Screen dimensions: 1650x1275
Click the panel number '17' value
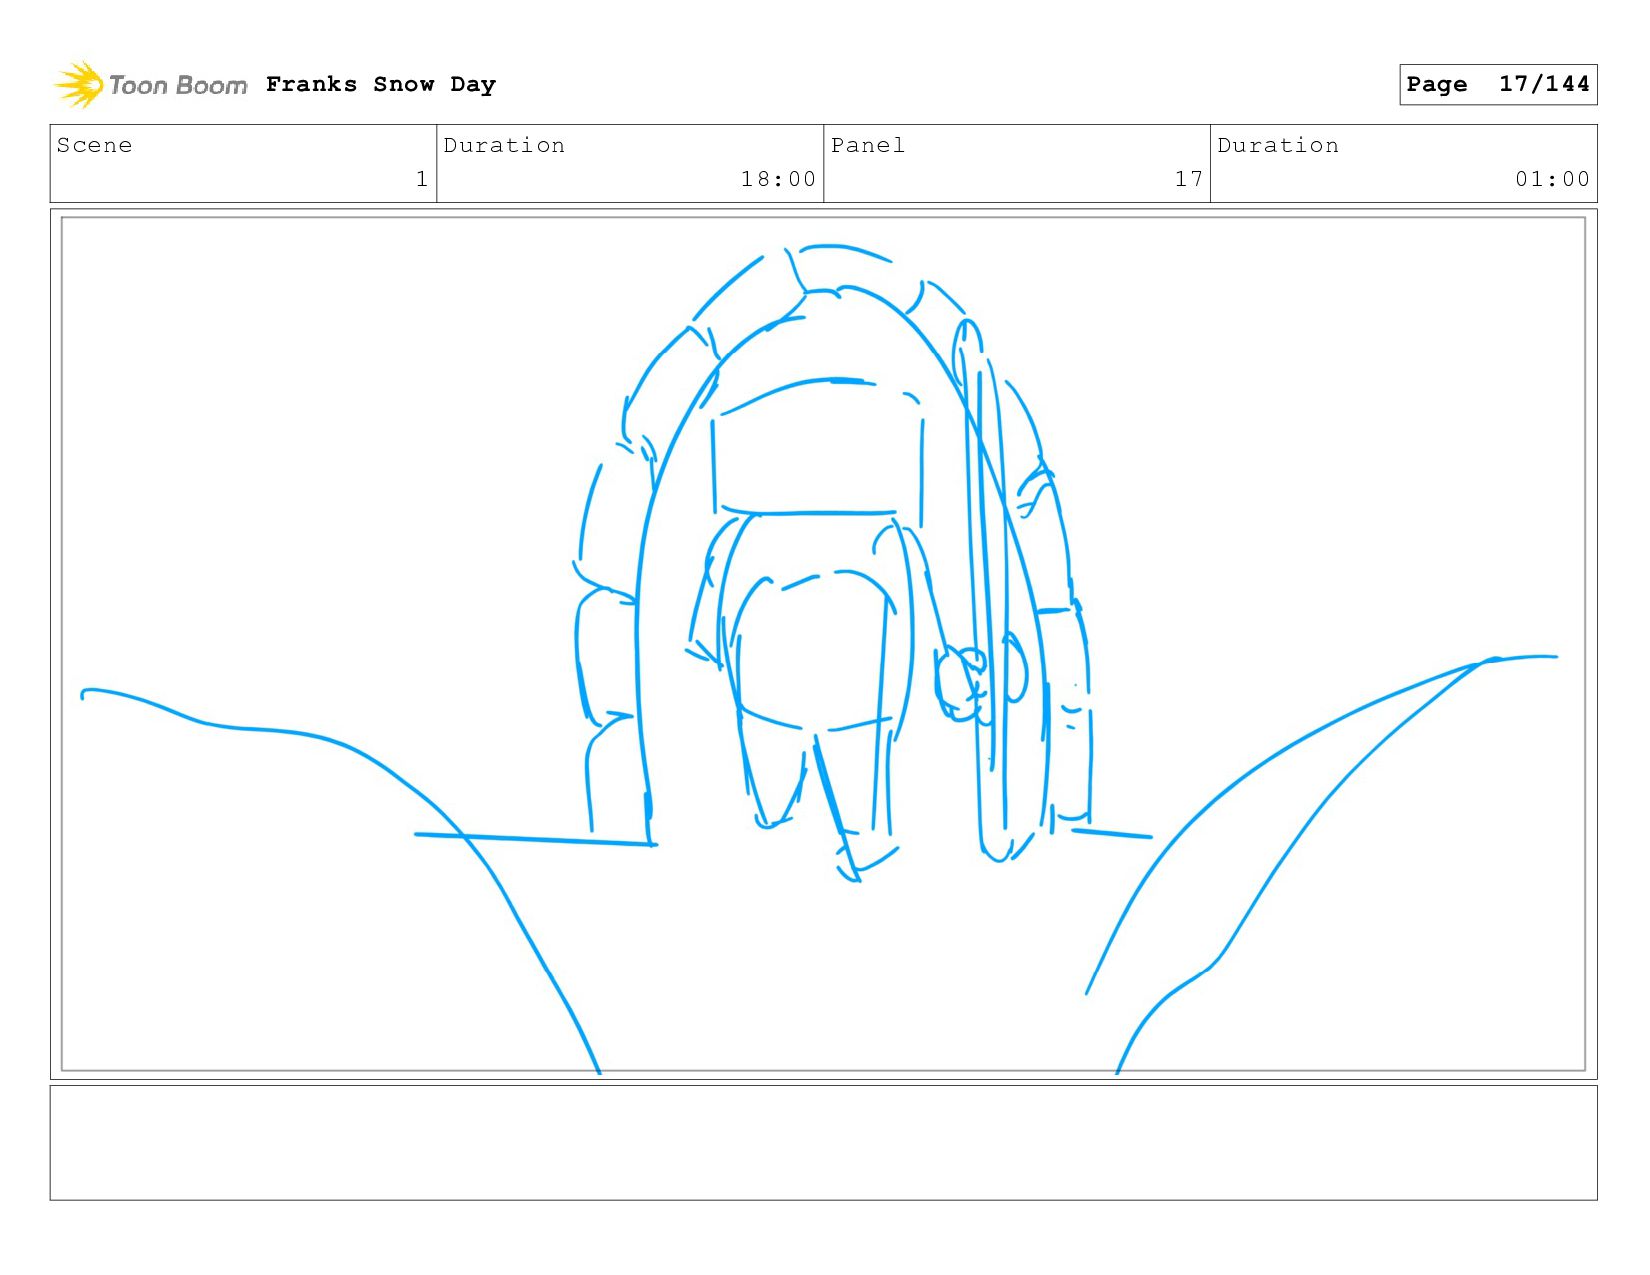coord(1188,179)
